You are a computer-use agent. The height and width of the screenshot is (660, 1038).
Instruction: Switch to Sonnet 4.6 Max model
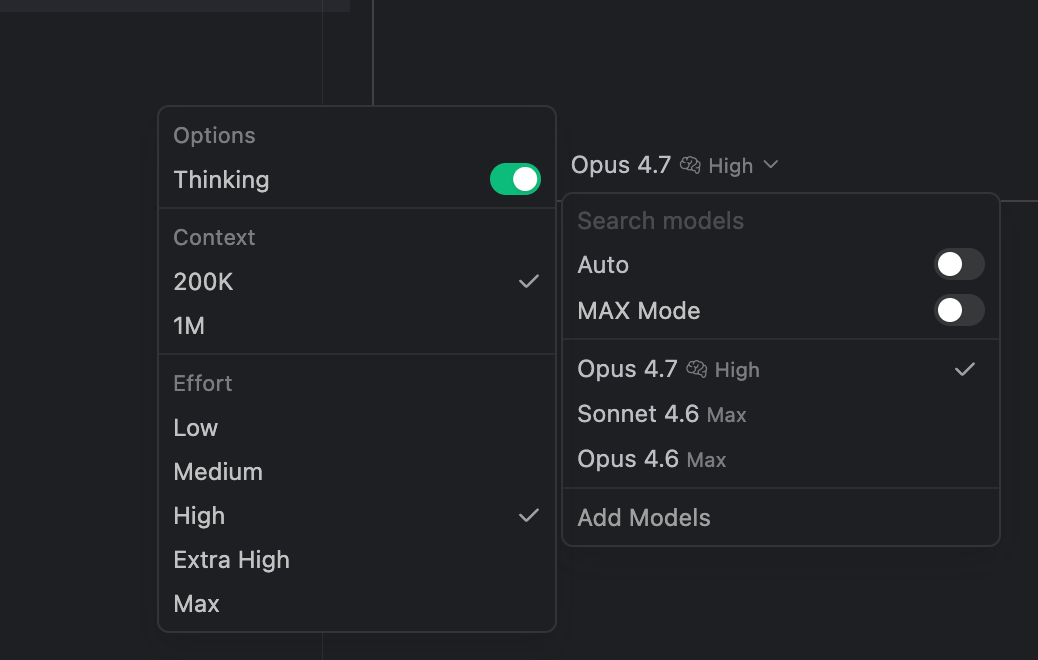[x=780, y=414]
